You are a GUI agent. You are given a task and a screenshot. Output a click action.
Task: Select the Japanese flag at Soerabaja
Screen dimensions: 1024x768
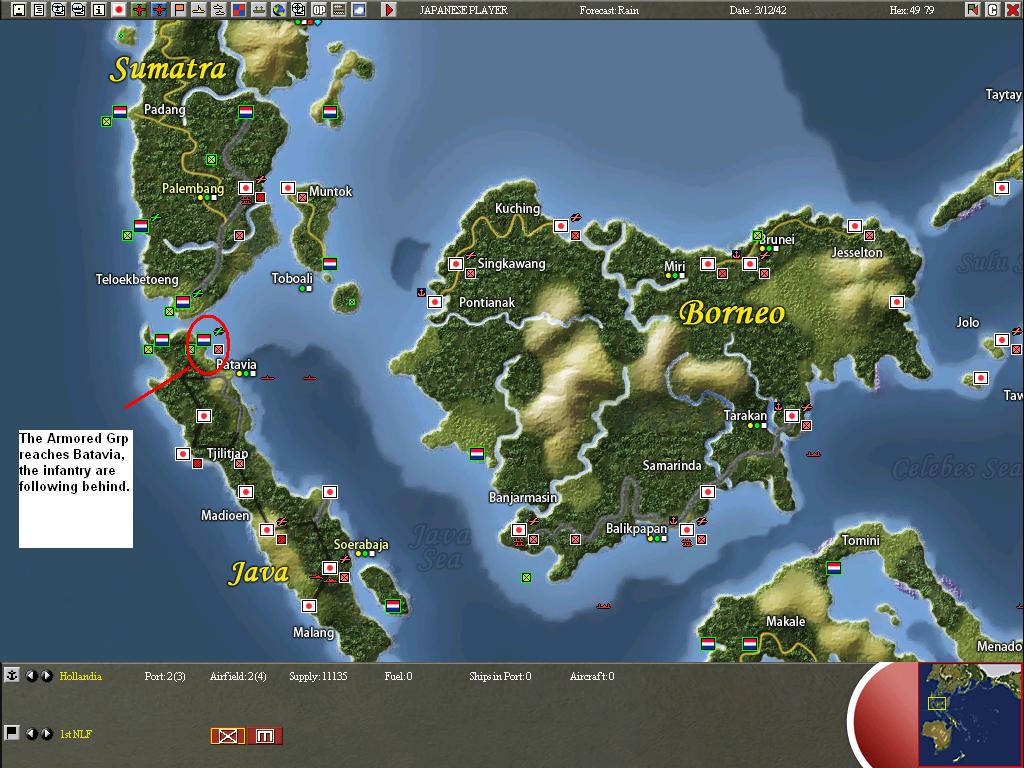[x=330, y=568]
